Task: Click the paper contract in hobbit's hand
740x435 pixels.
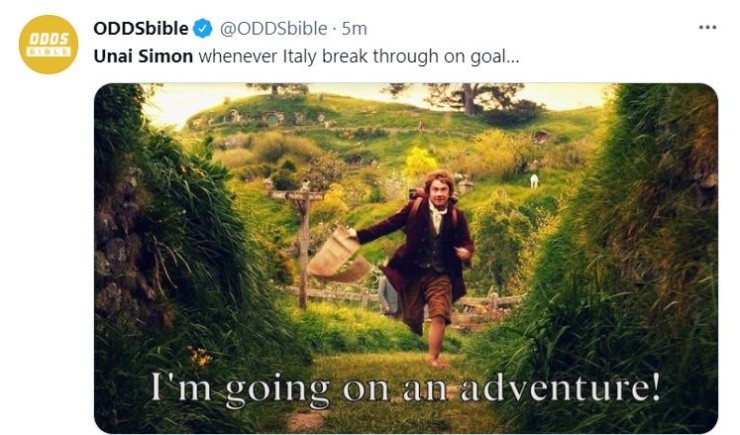Action: pos(338,255)
